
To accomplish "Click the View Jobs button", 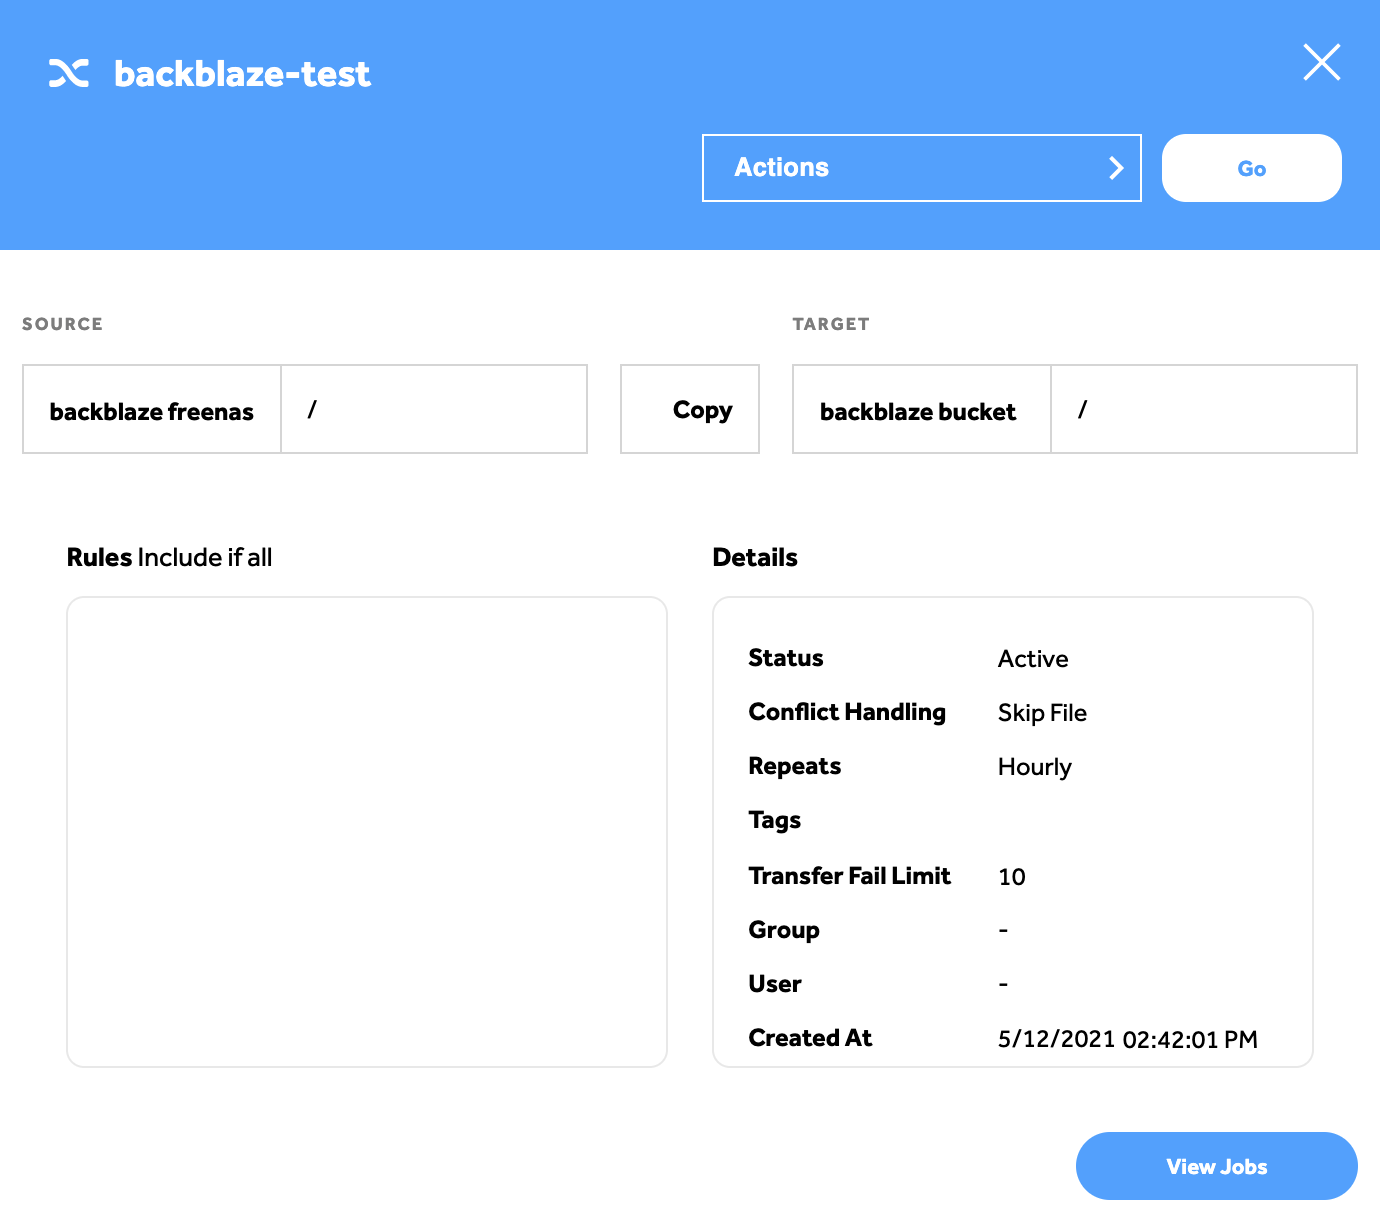I will [x=1216, y=1166].
